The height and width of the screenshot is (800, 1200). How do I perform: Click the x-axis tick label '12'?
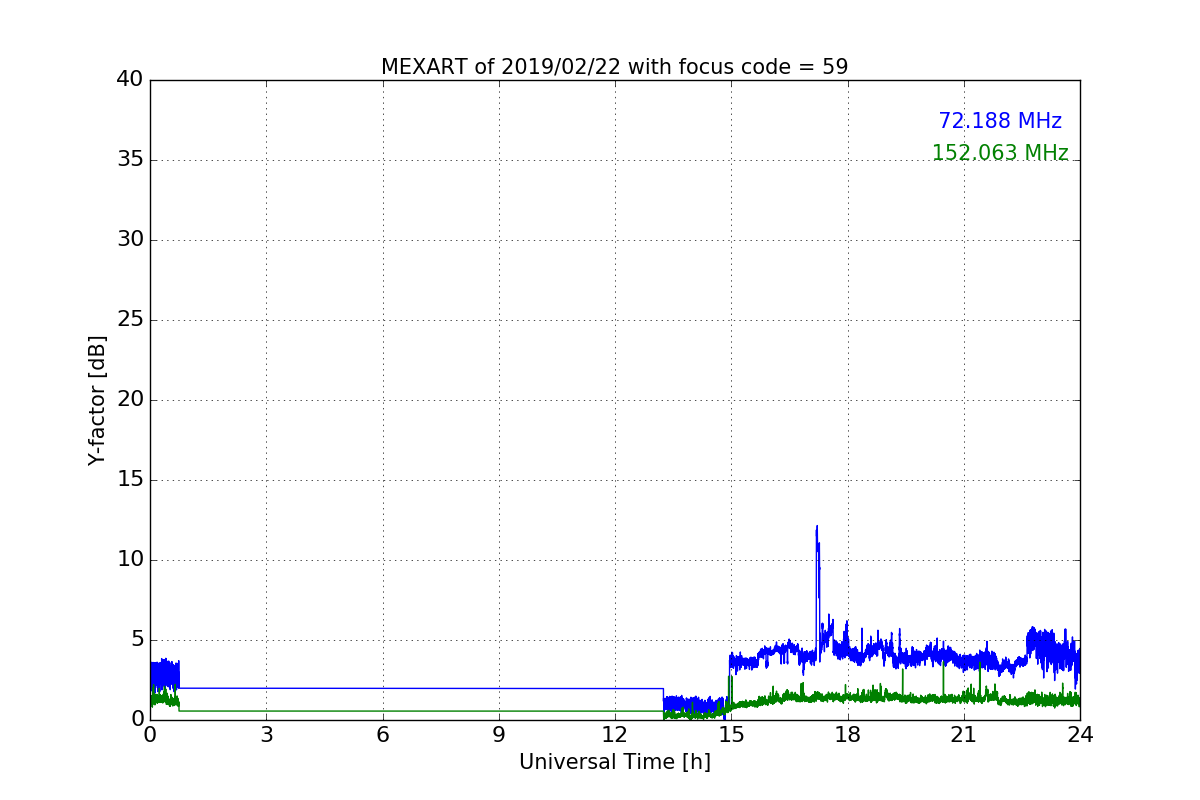[x=615, y=735]
